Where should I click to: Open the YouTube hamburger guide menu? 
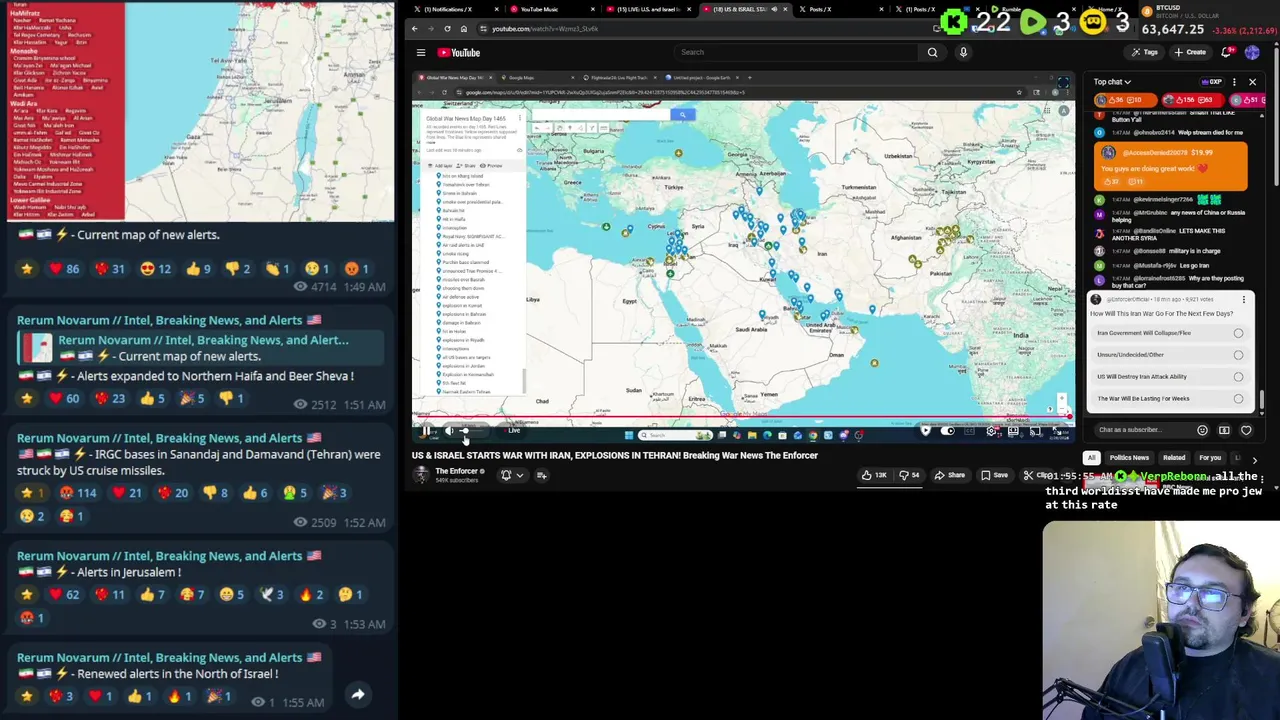click(421, 53)
